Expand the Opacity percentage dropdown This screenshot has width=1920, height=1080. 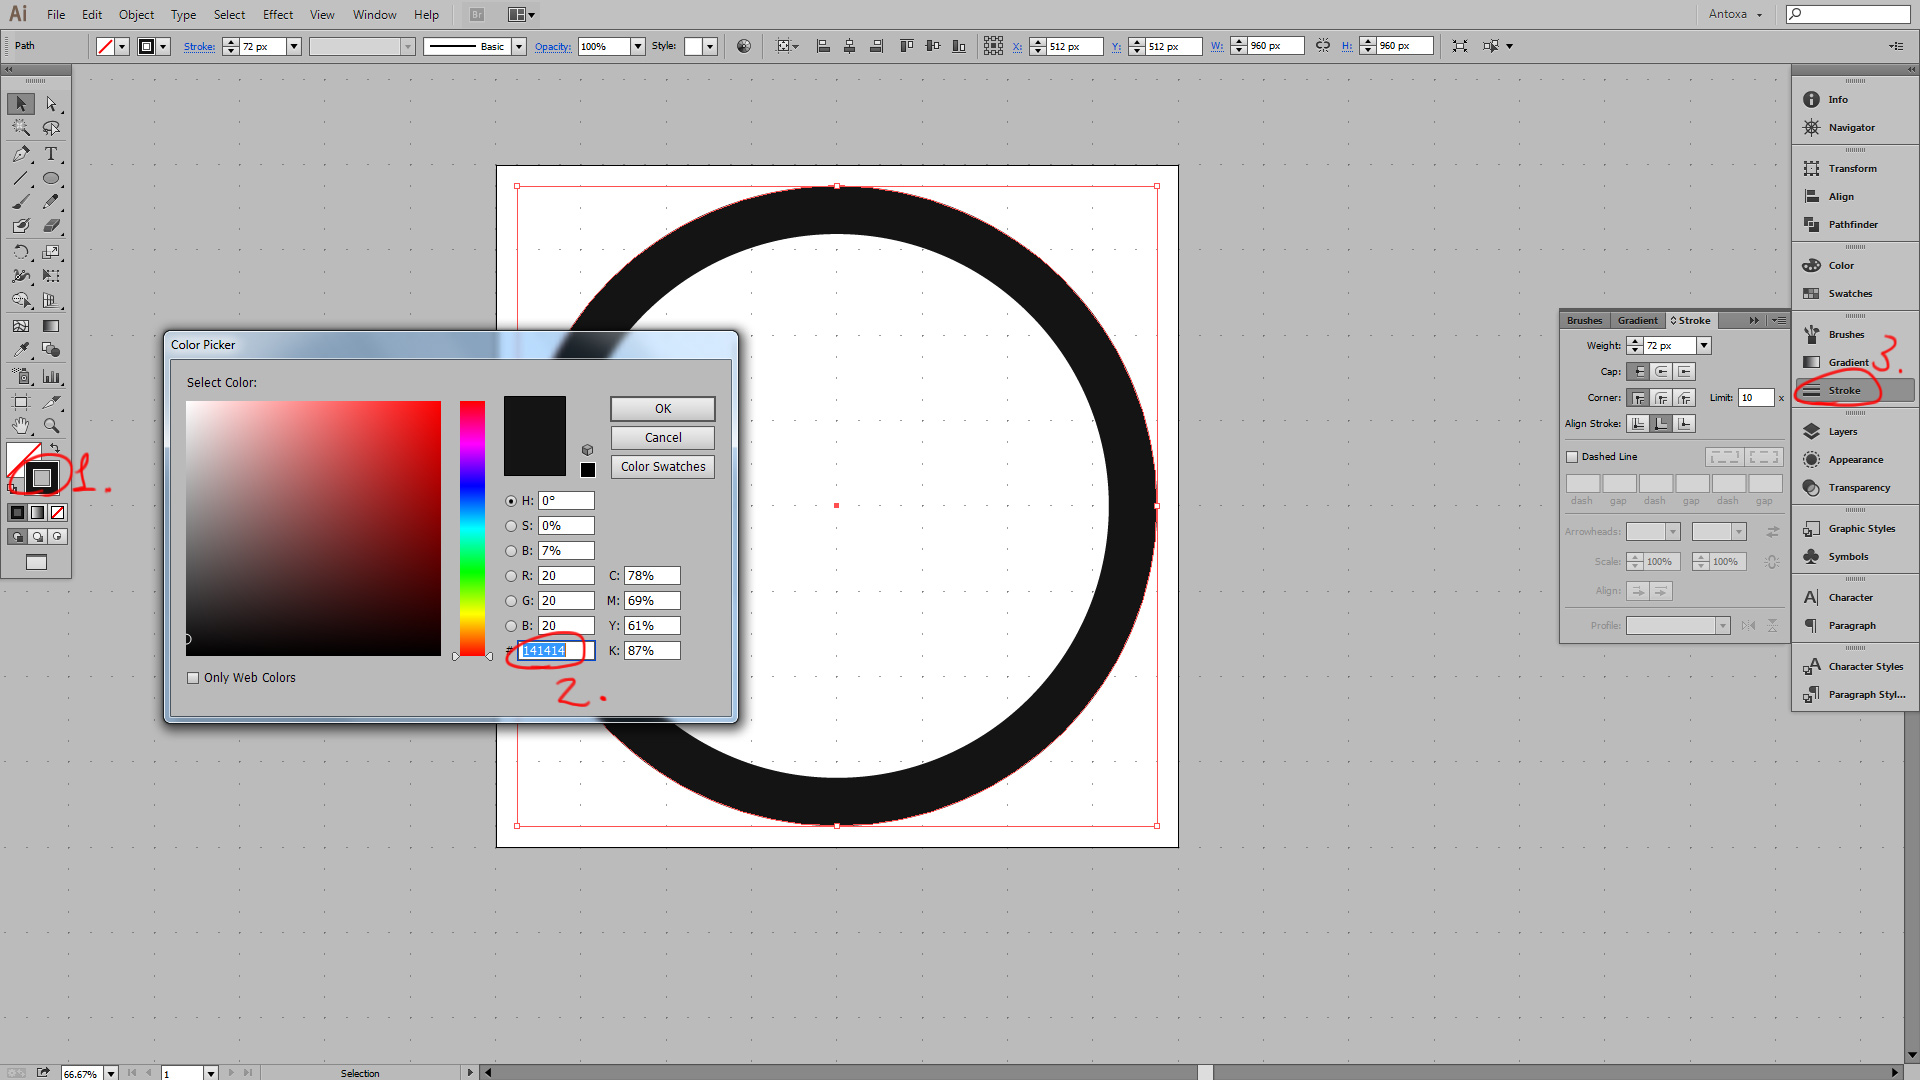pos(637,47)
